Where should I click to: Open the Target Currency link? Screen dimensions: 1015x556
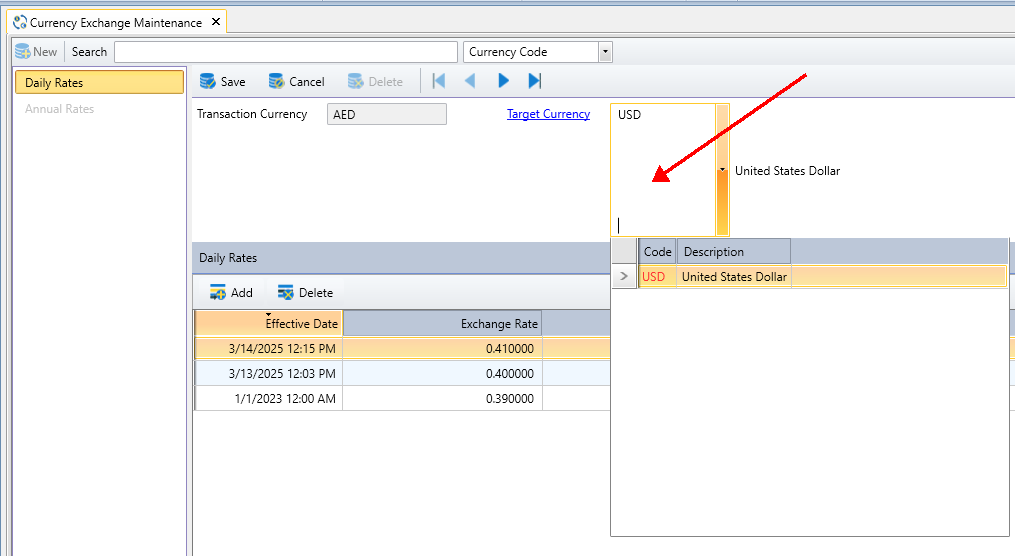coord(548,114)
